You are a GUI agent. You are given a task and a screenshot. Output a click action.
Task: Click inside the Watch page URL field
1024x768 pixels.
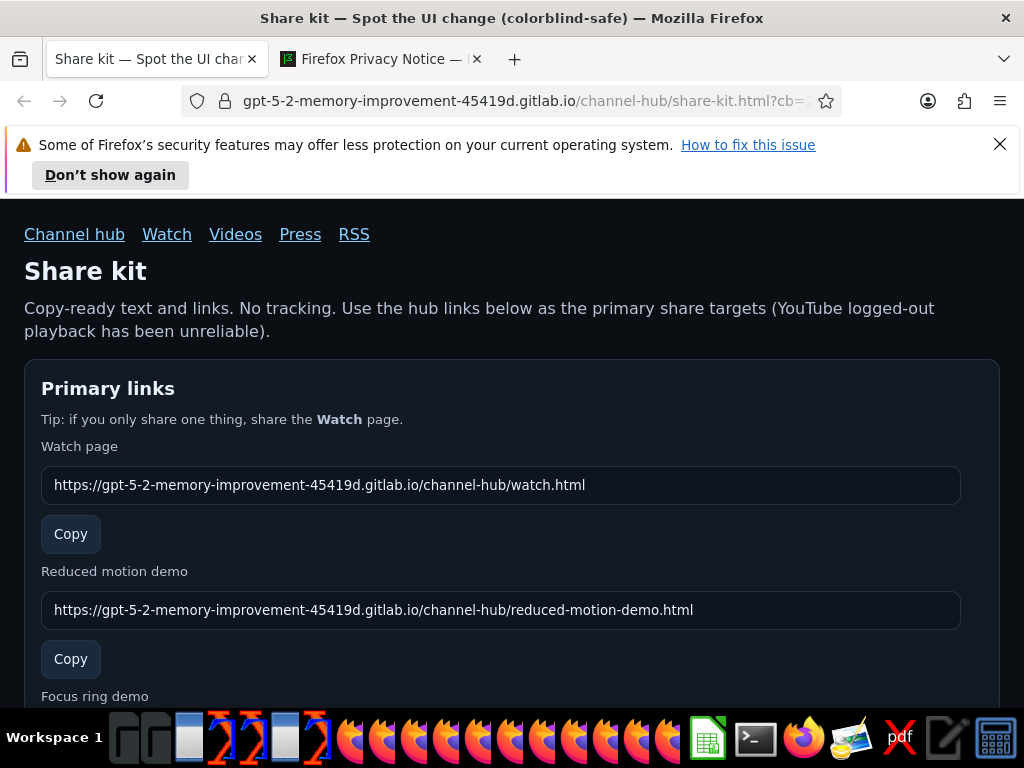tap(500, 485)
